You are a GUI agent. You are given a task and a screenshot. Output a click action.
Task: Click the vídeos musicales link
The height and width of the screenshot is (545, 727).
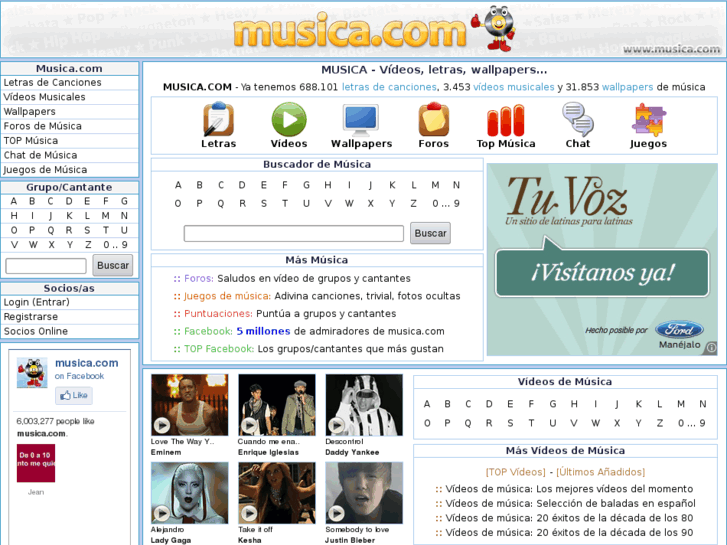click(513, 87)
